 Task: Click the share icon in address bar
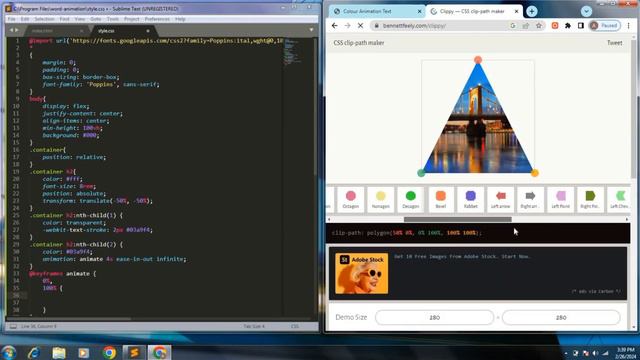coord(526,25)
